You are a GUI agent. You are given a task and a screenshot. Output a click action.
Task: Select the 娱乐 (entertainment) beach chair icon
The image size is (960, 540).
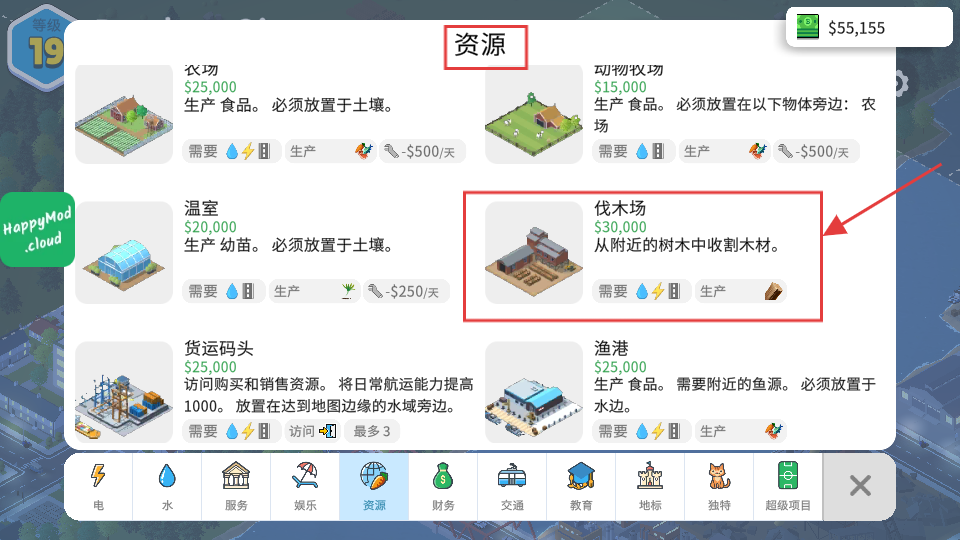305,487
